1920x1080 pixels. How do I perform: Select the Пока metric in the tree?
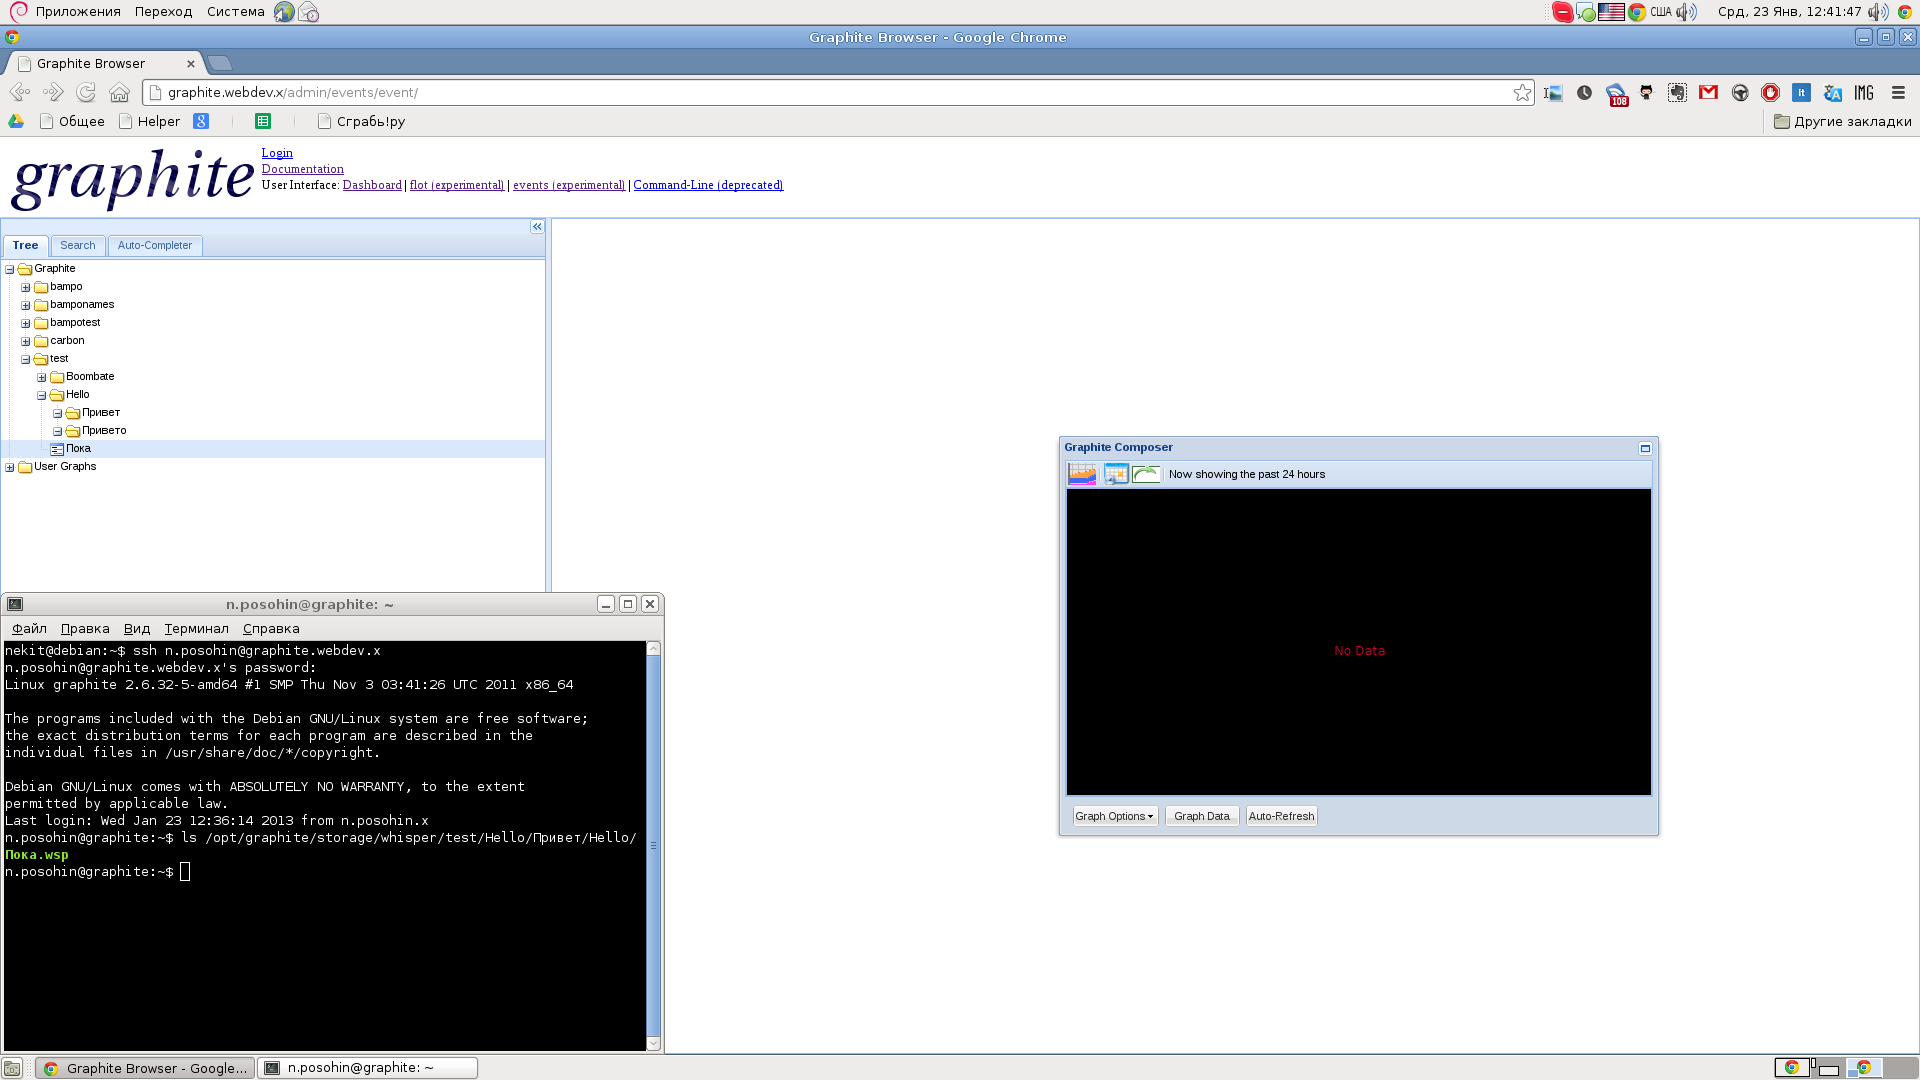(x=78, y=449)
